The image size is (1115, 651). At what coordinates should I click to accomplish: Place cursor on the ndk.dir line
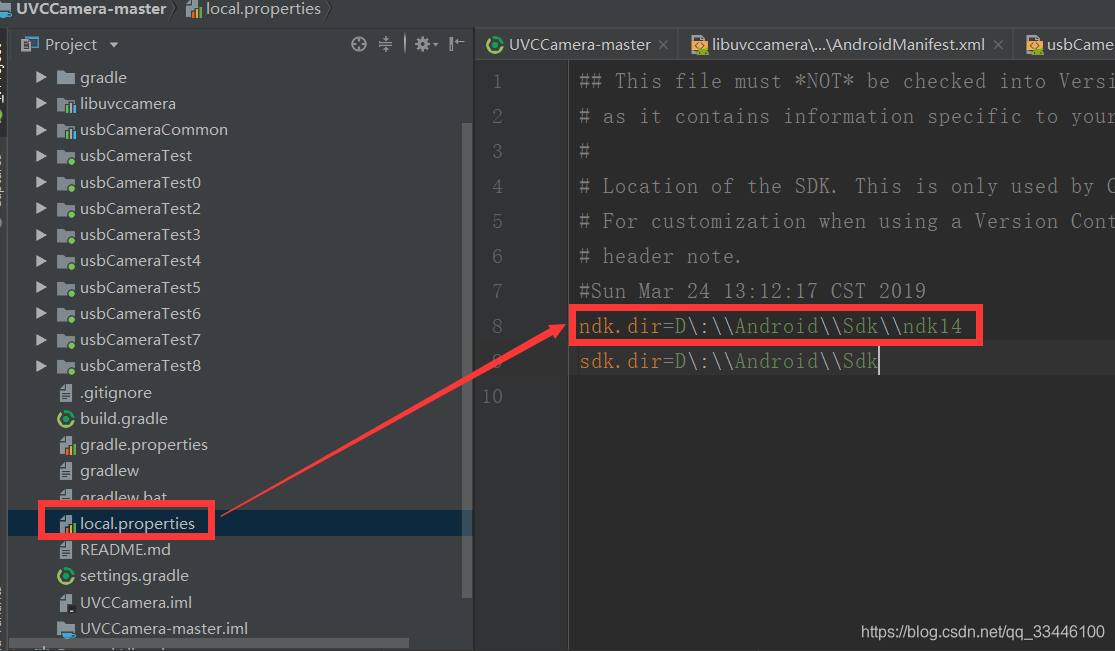click(769, 326)
